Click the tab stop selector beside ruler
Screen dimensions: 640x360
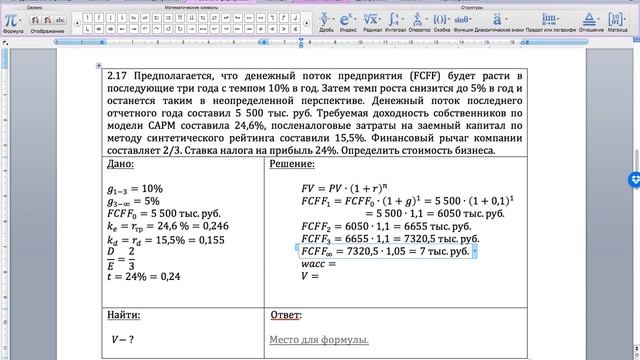coord(5,42)
